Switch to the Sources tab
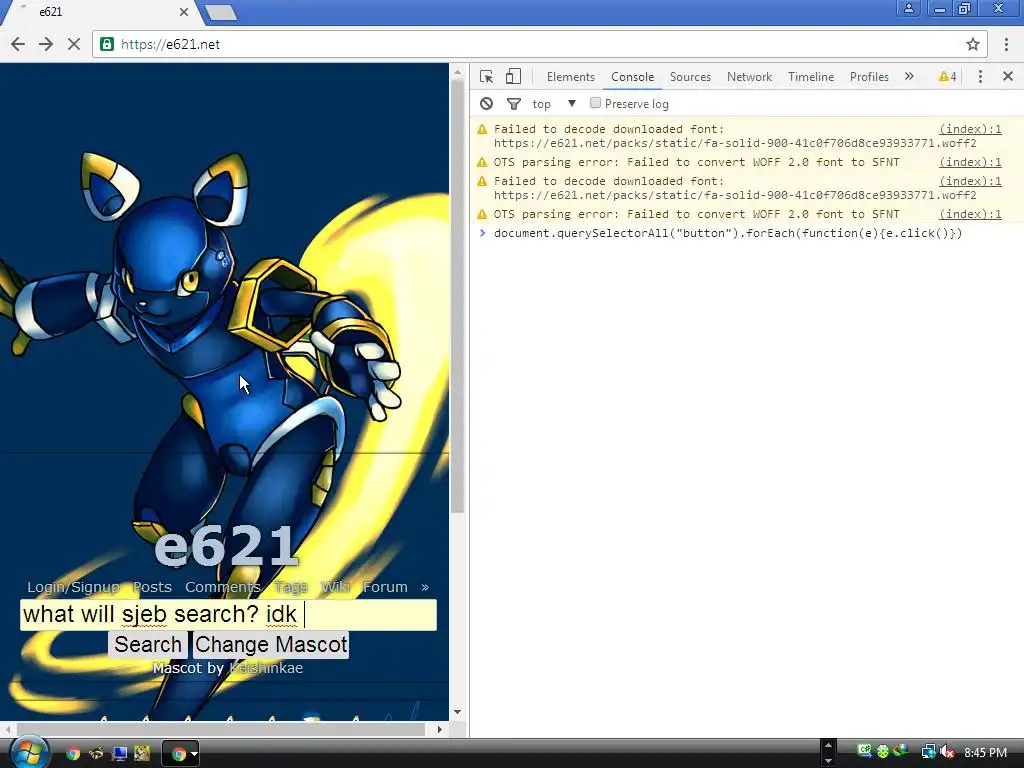 point(690,76)
